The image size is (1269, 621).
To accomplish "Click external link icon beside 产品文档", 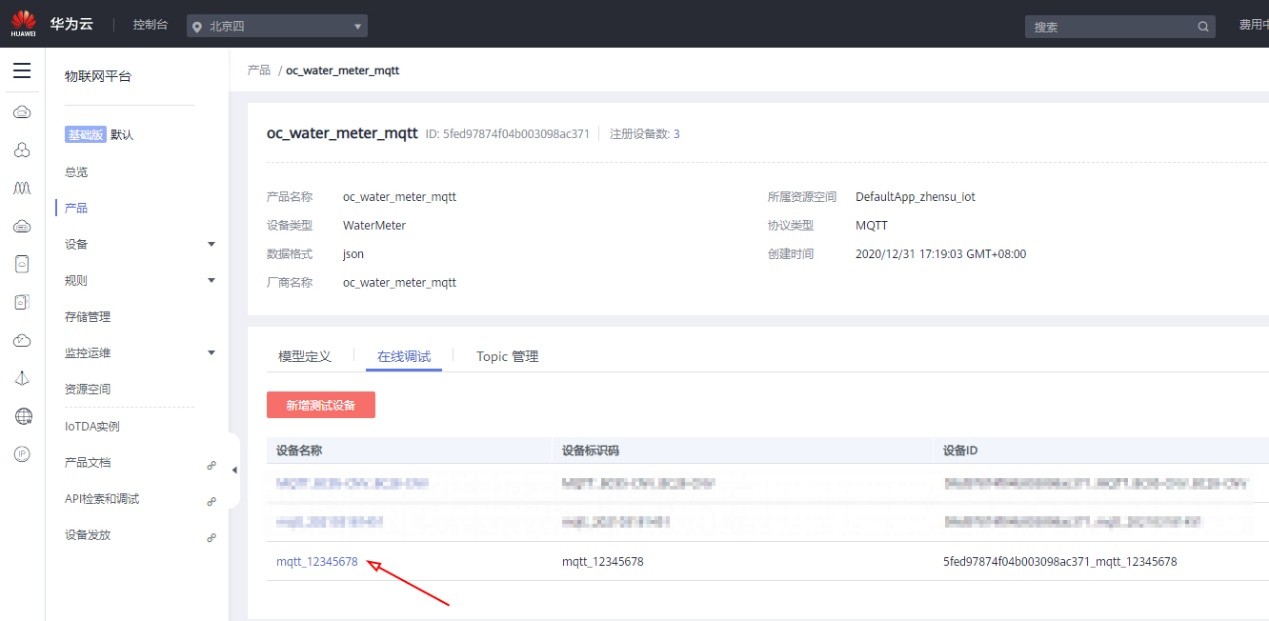I will tap(211, 464).
